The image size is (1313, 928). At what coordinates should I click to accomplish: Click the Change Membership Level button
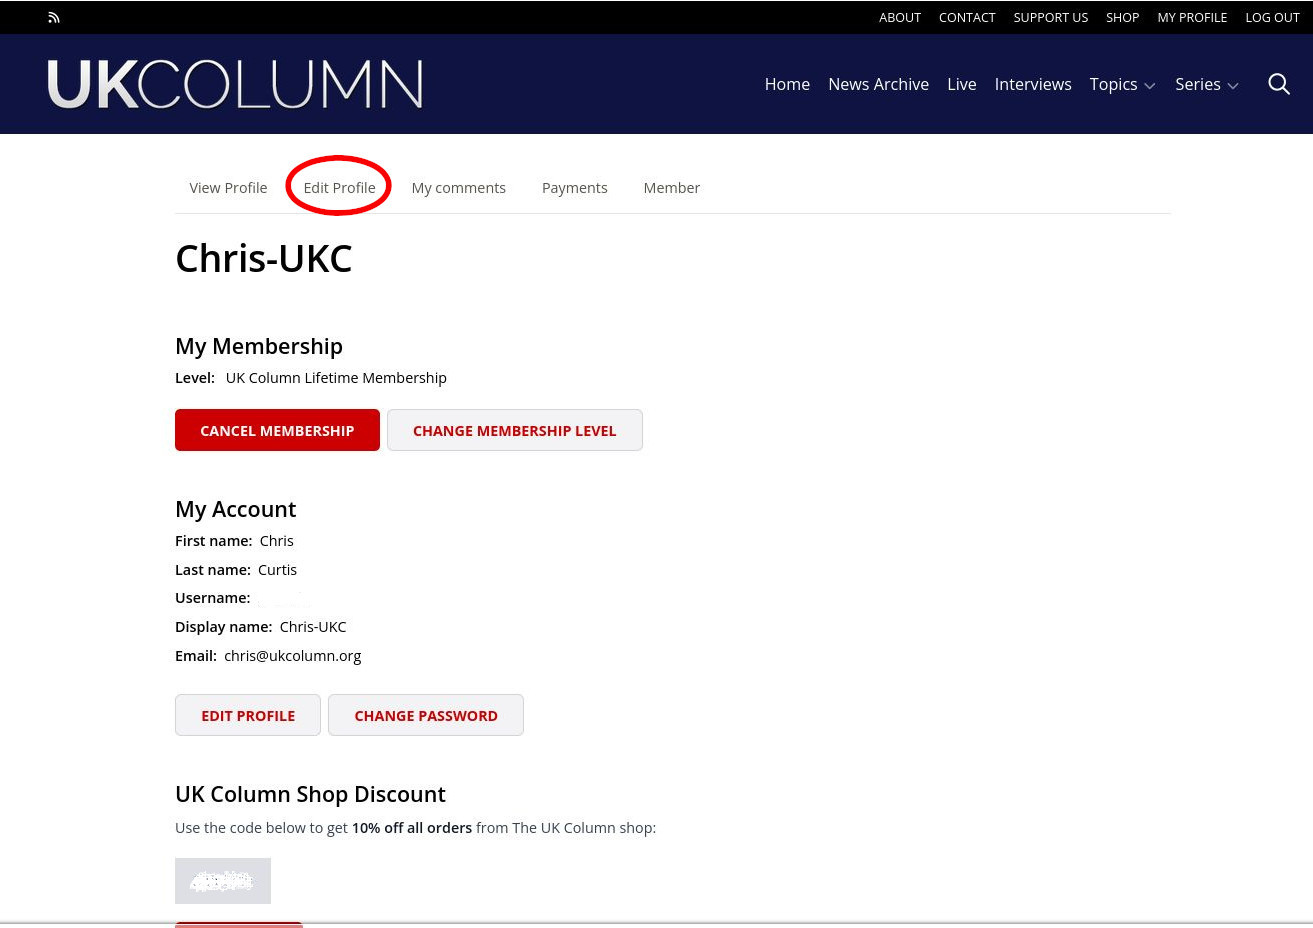coord(515,430)
